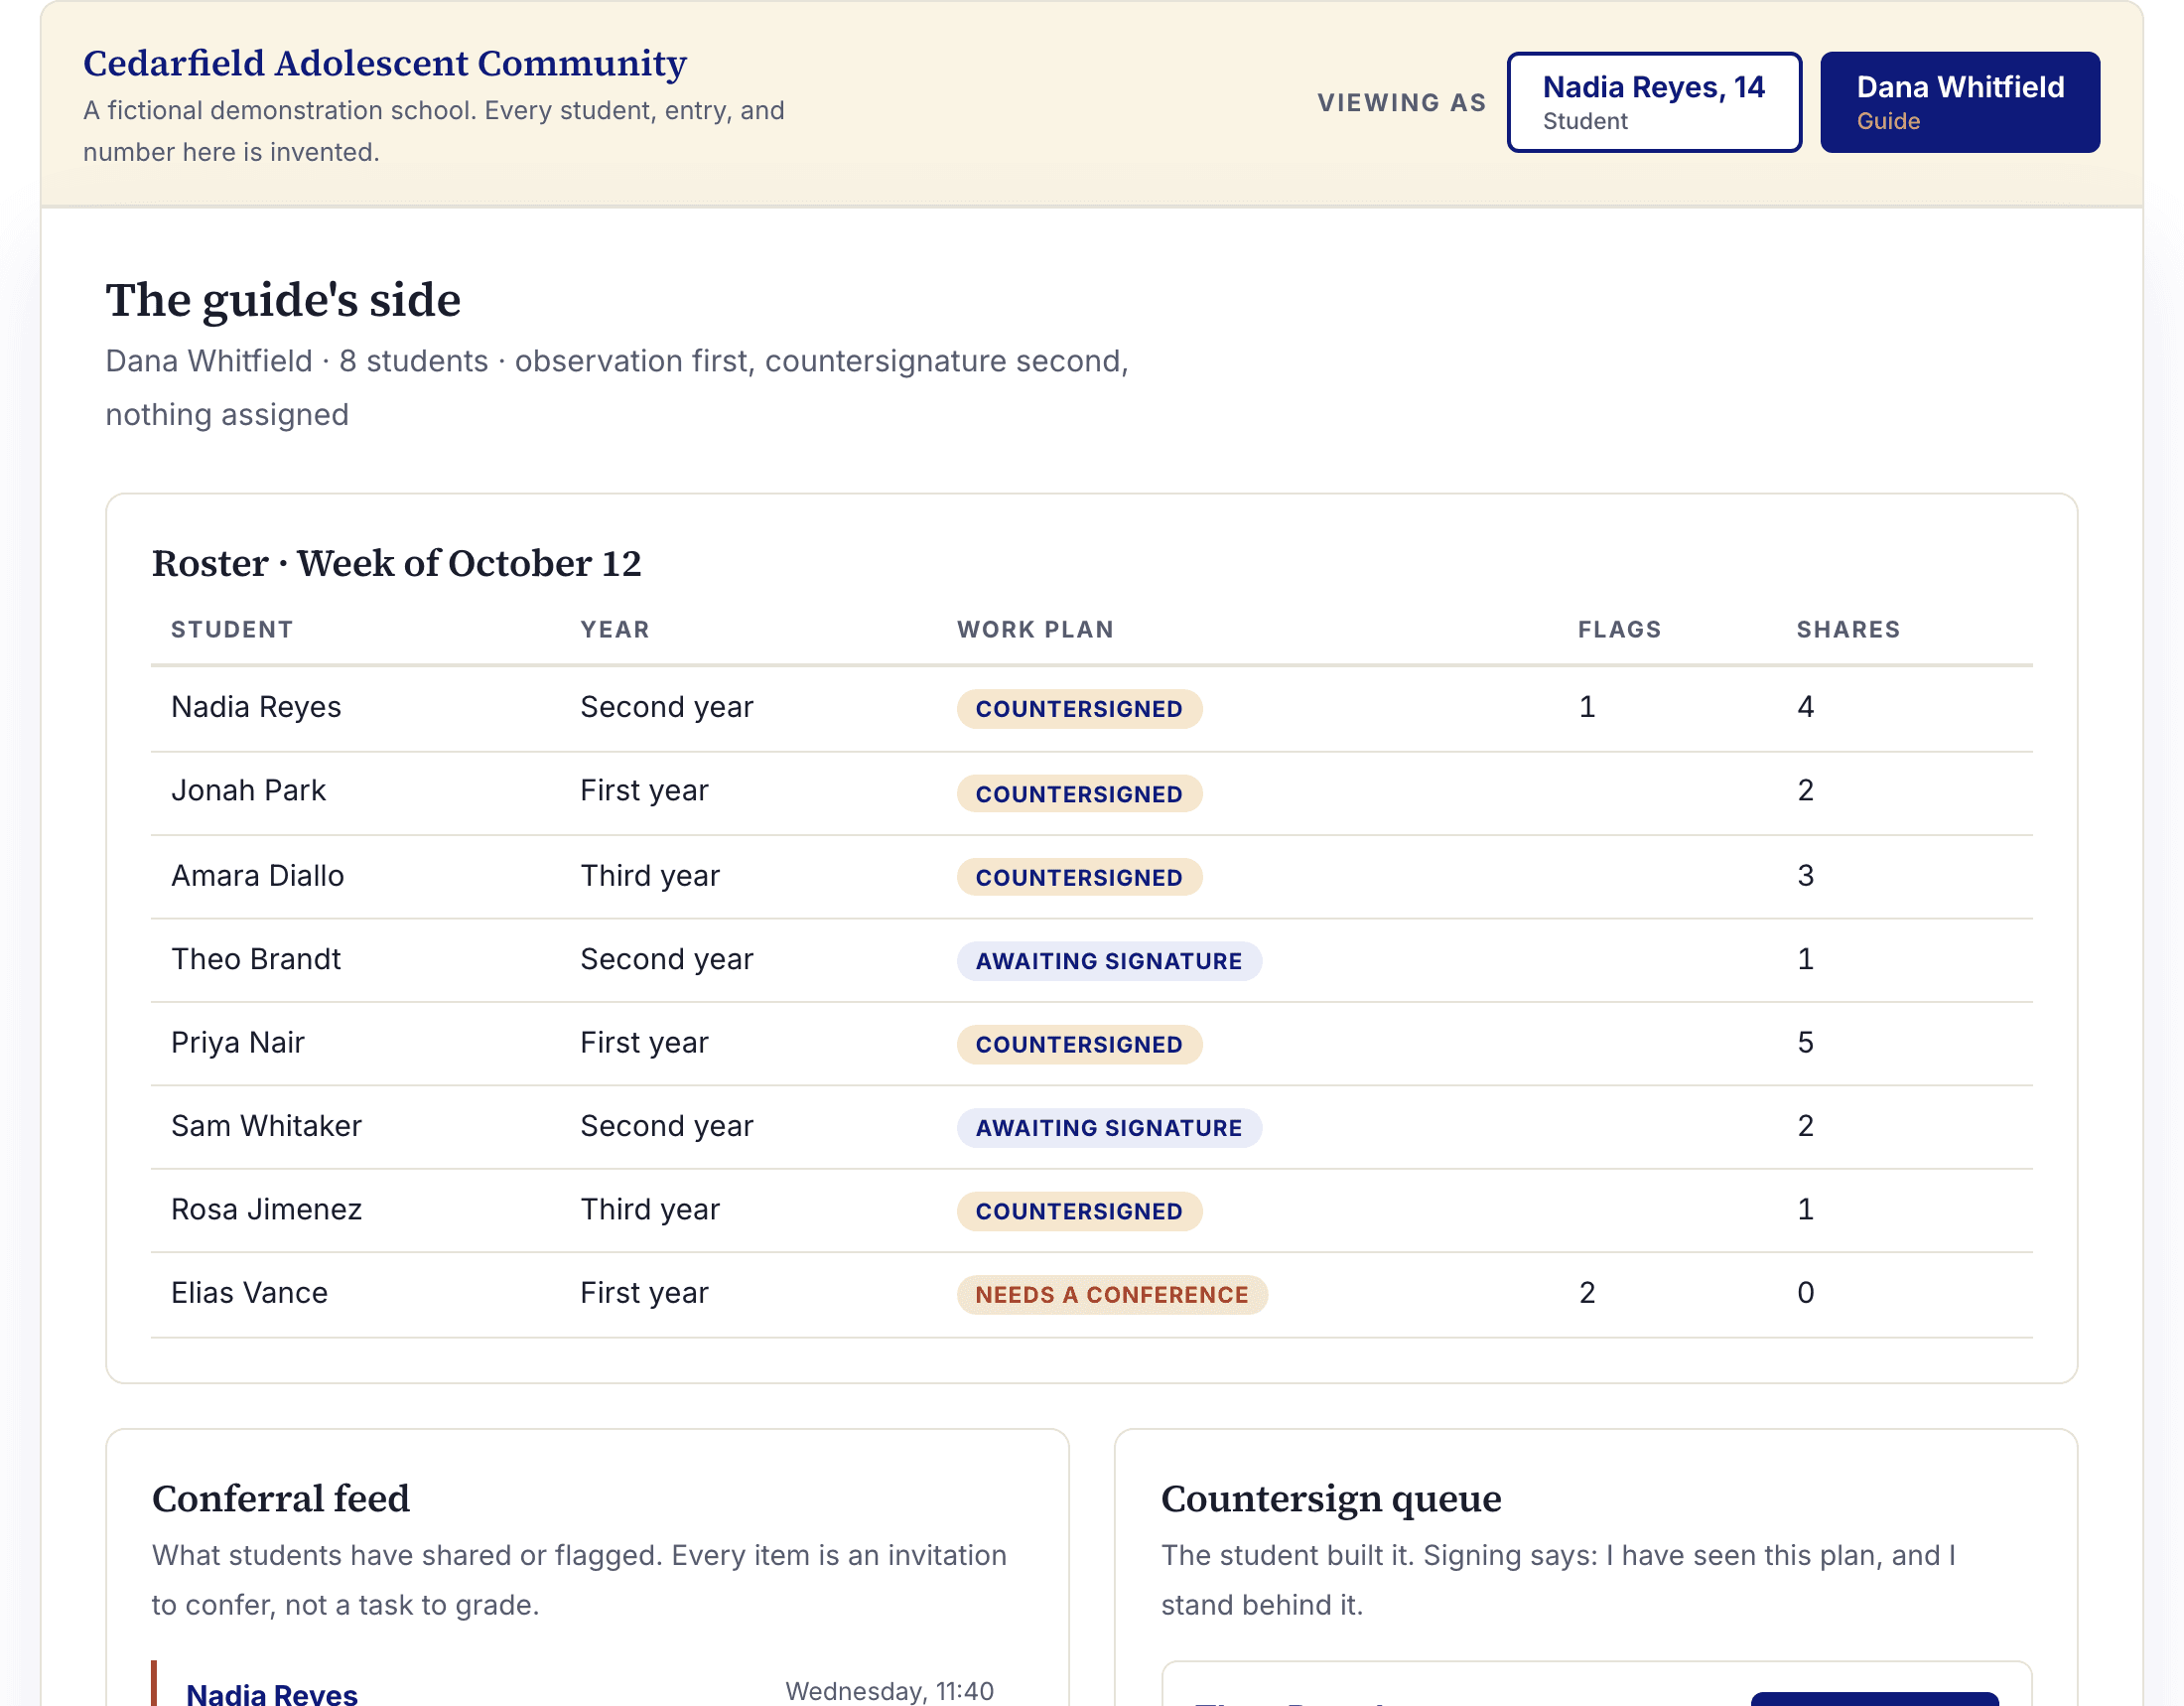Click Amara Diallo's Countersigned badge
The image size is (2184, 1706).
click(1079, 878)
